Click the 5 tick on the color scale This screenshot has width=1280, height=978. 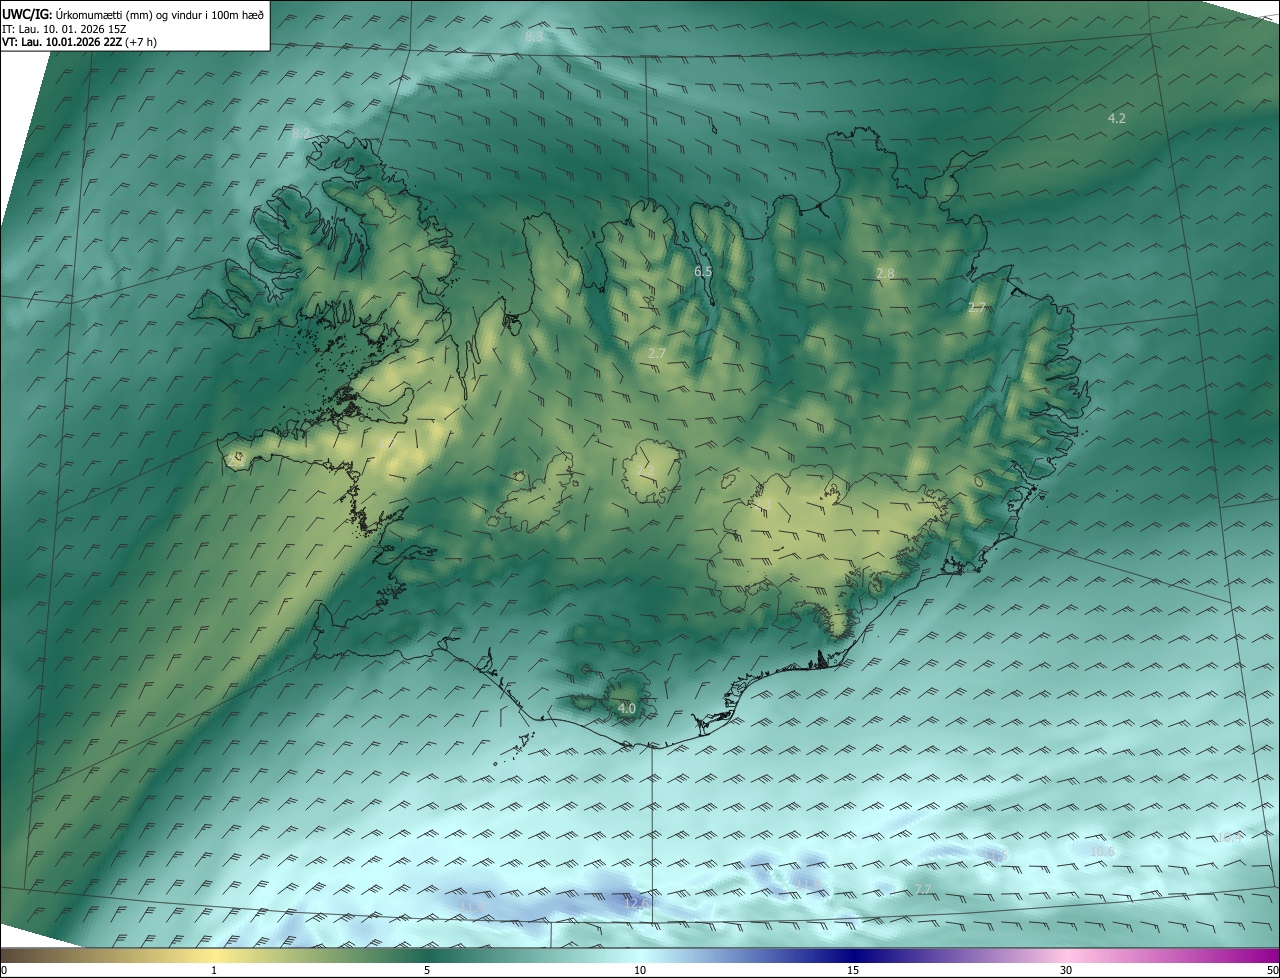pyautogui.click(x=427, y=970)
